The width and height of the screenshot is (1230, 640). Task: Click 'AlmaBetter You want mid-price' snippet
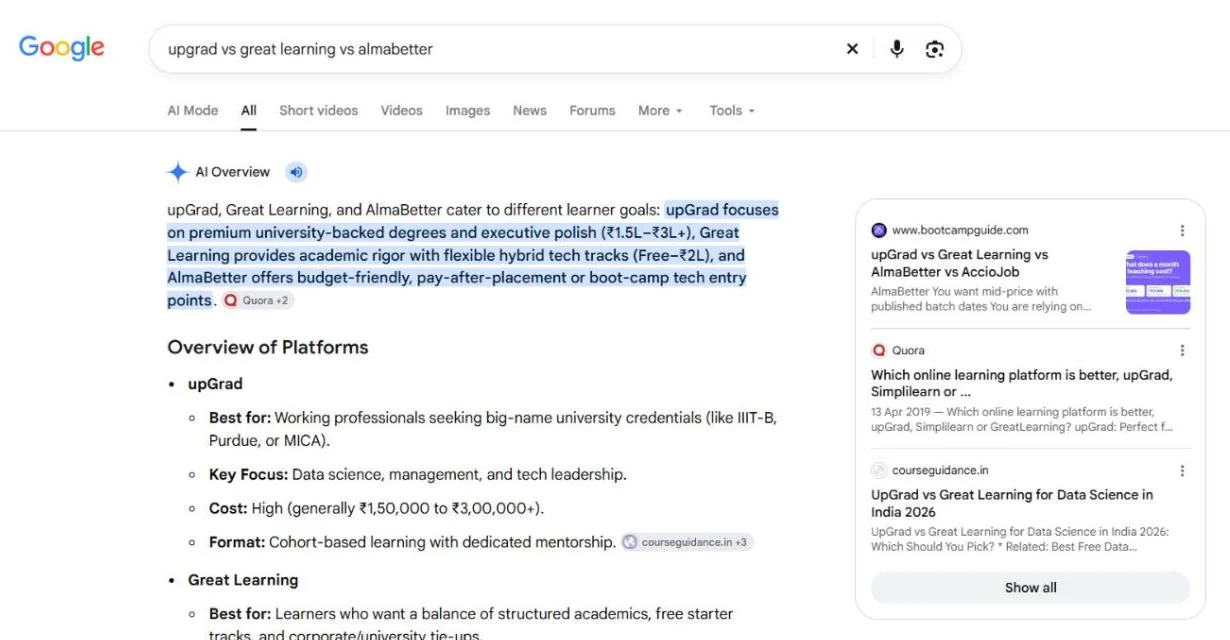click(982, 299)
